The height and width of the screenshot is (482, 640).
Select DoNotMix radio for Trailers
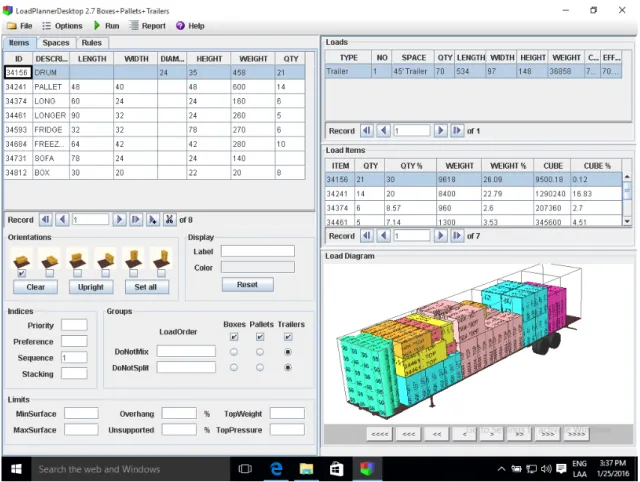(x=288, y=351)
